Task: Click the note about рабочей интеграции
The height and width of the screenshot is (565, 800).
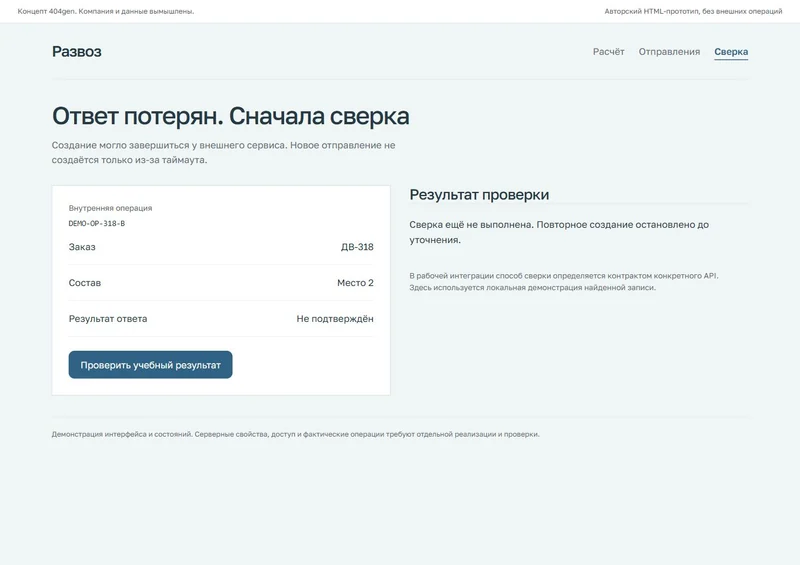Action: pyautogui.click(x=564, y=282)
